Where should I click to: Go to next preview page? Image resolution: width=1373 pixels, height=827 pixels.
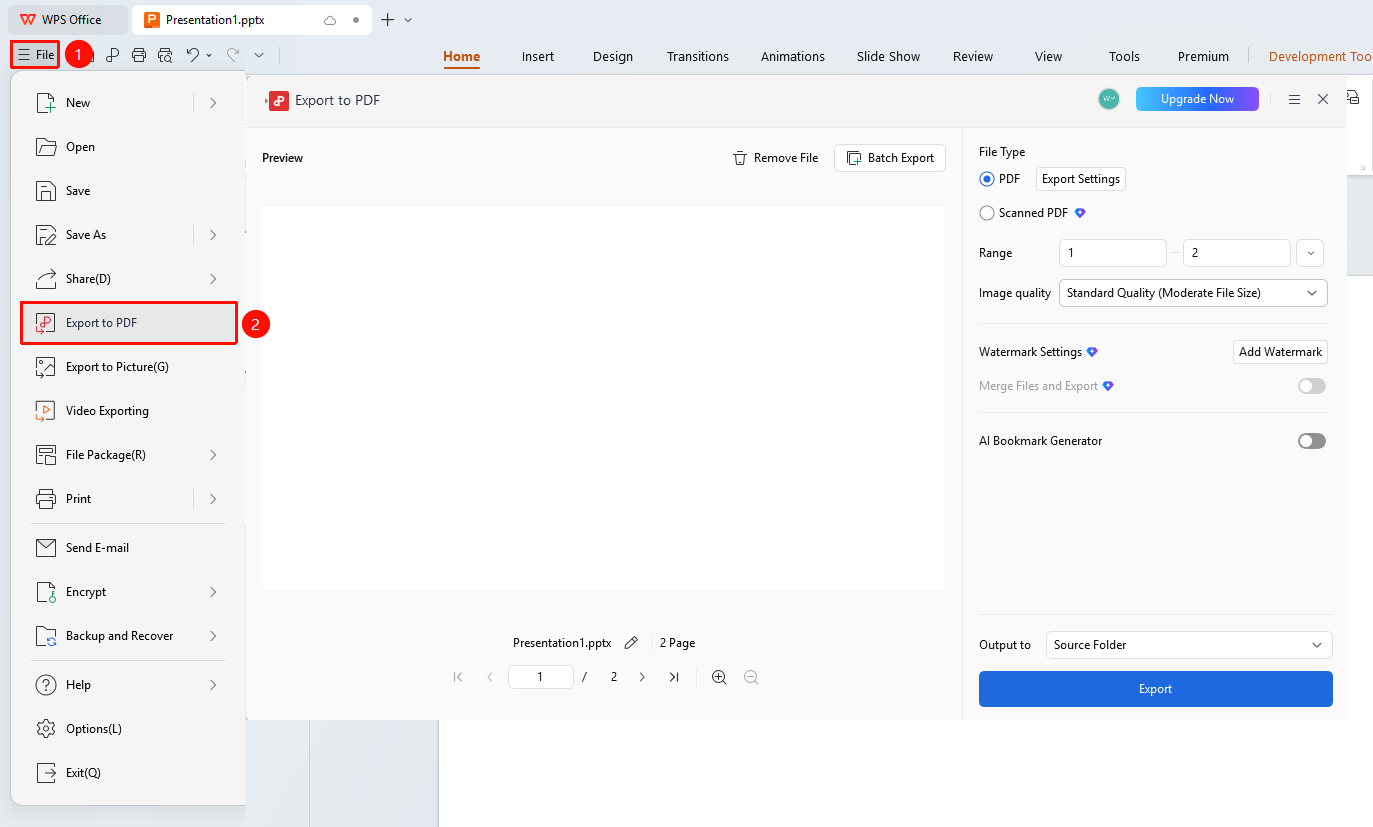[x=642, y=677]
